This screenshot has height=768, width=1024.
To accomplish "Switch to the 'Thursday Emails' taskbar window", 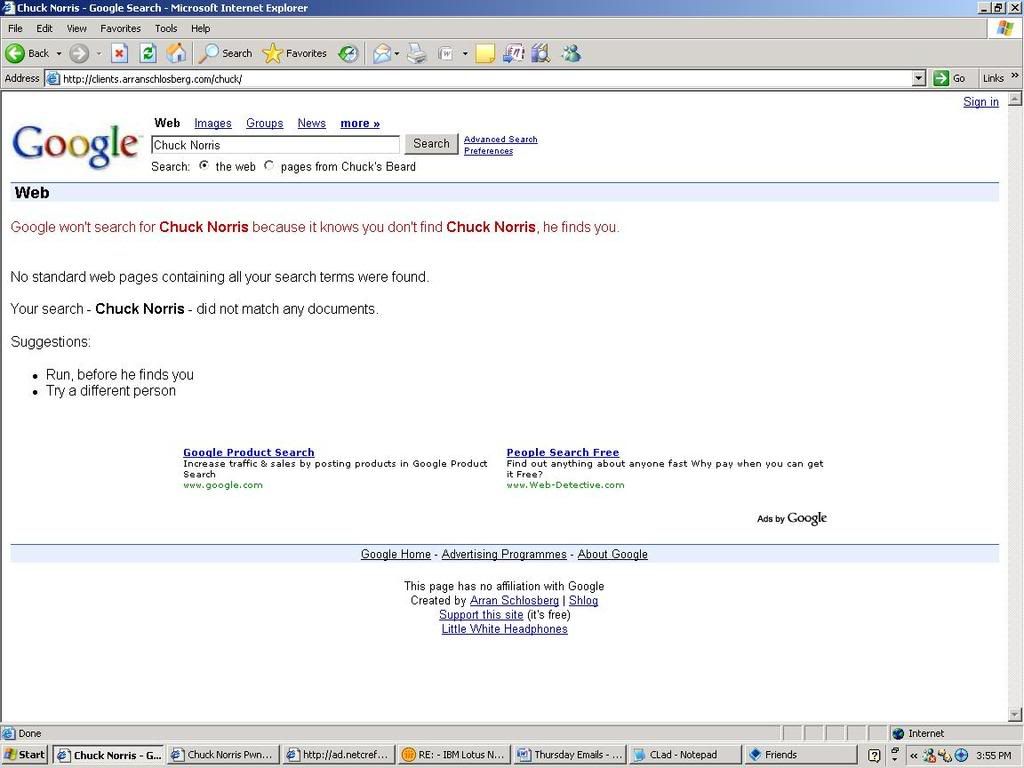I will pos(569,755).
